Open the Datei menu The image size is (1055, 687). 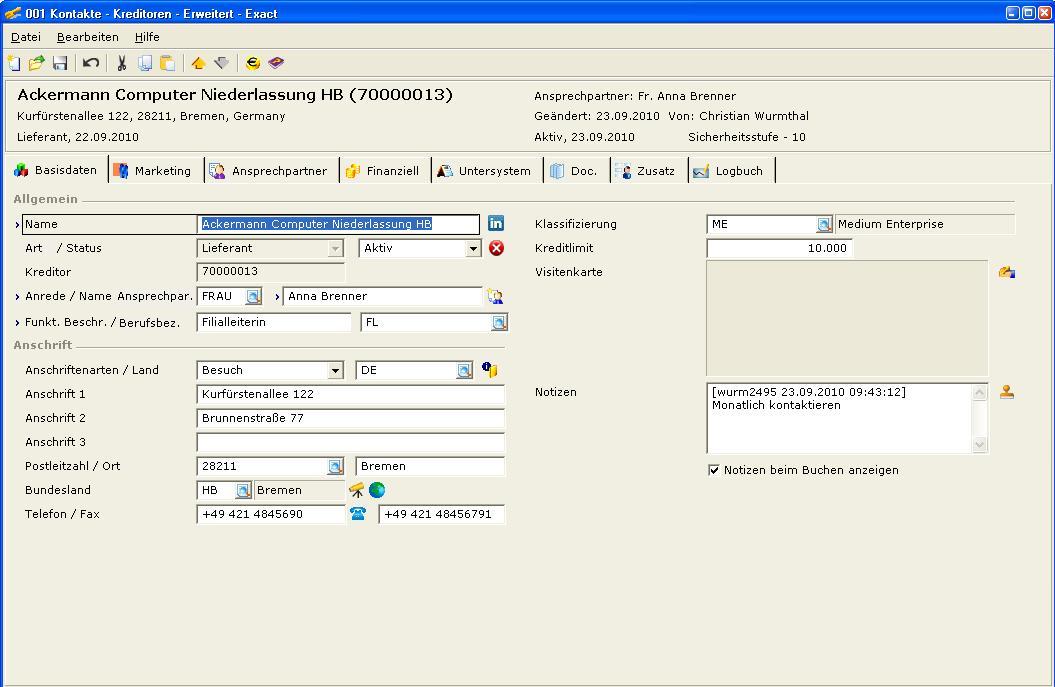(x=26, y=37)
